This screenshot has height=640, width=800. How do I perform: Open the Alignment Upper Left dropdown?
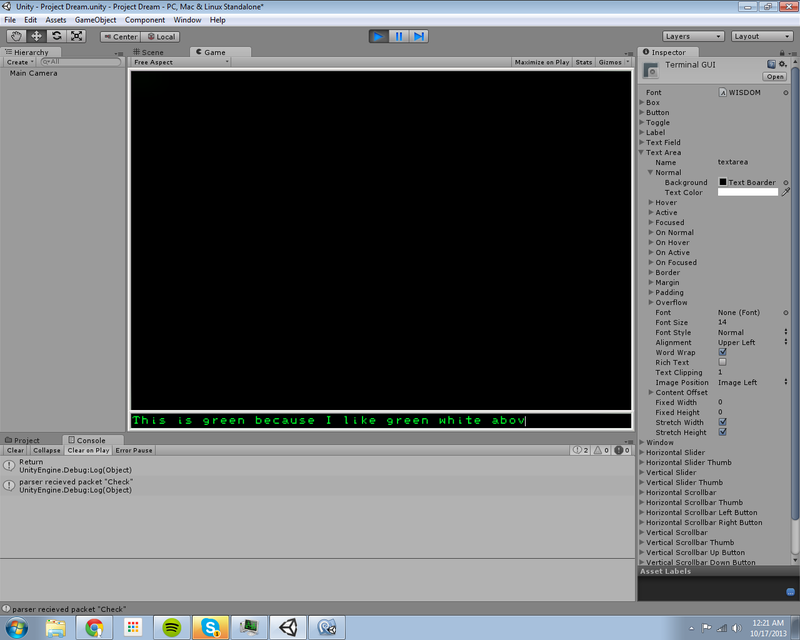click(x=753, y=342)
